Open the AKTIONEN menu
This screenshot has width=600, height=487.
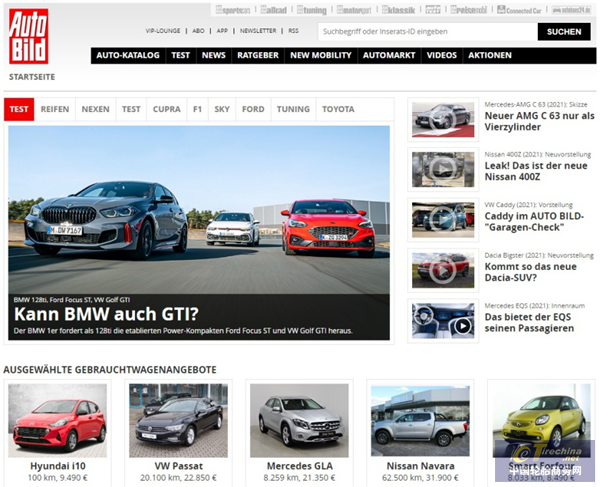coord(490,55)
